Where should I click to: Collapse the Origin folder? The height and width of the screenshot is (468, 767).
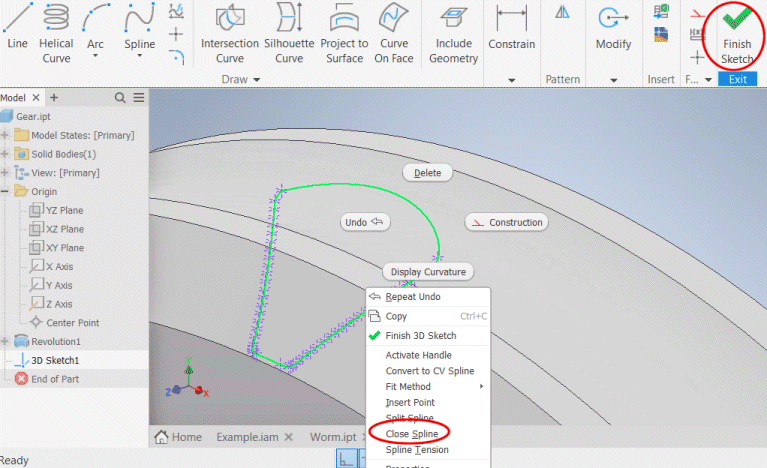pyautogui.click(x=5, y=191)
